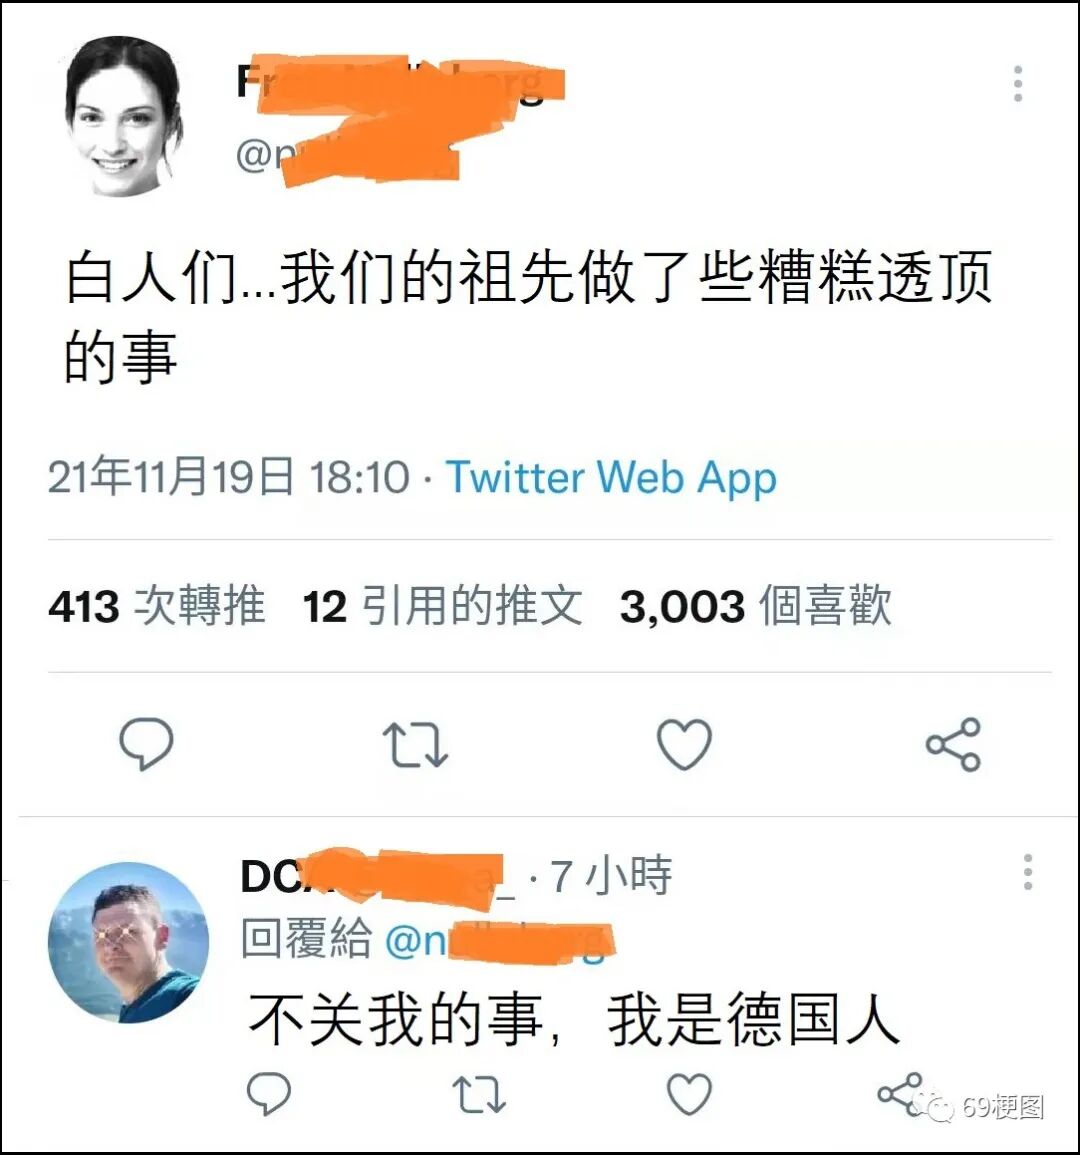Open the reply's three-dot options menu

pos(1028,872)
